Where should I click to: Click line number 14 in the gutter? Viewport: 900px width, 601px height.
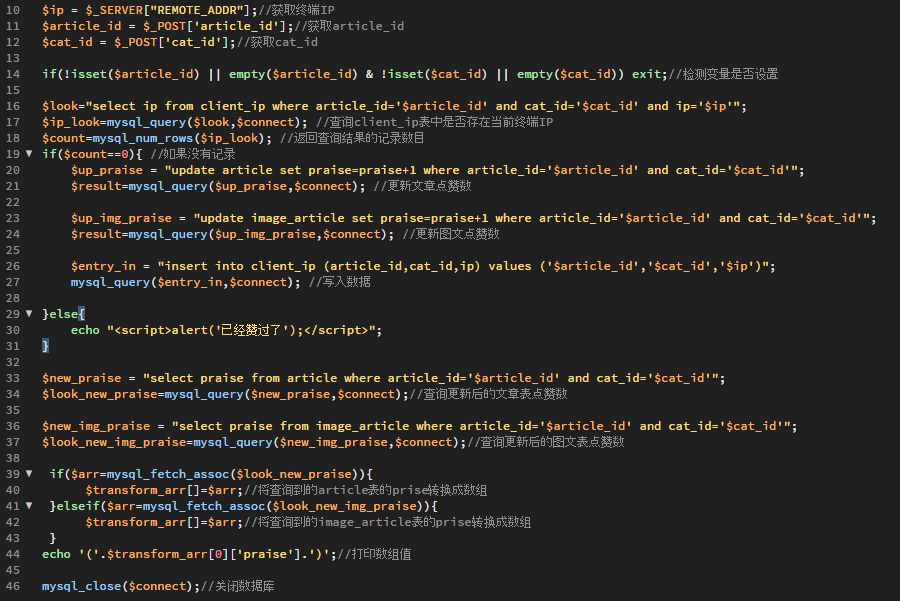(13, 74)
